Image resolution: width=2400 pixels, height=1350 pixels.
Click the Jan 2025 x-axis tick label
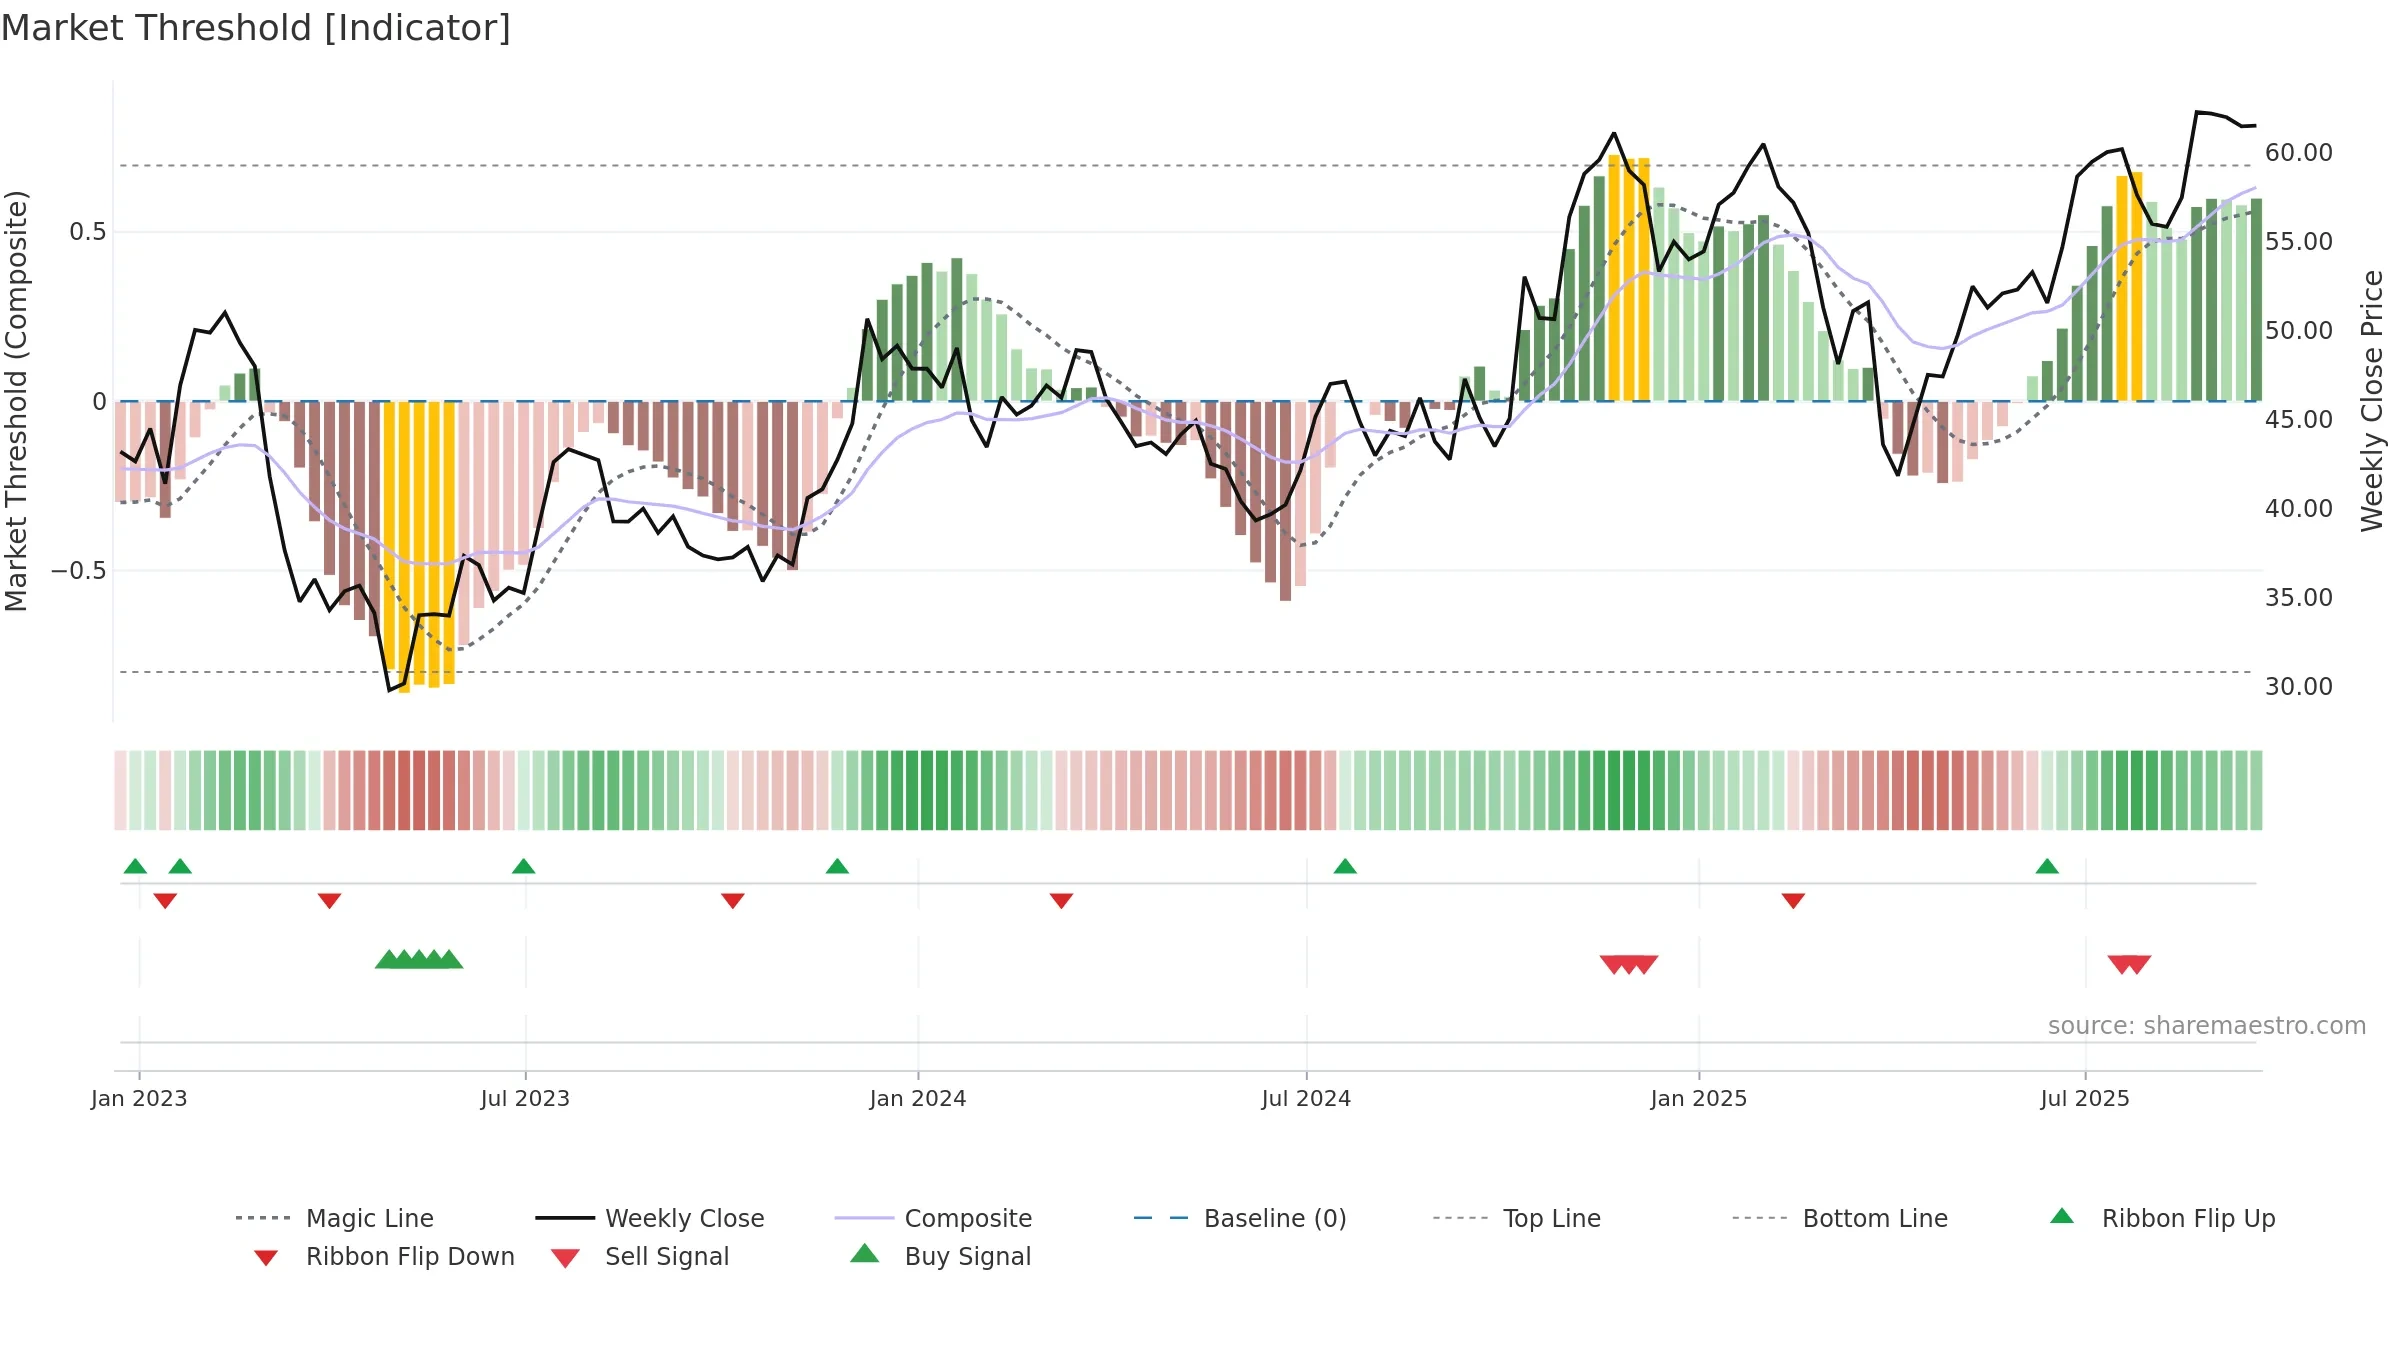pos(1699,1099)
